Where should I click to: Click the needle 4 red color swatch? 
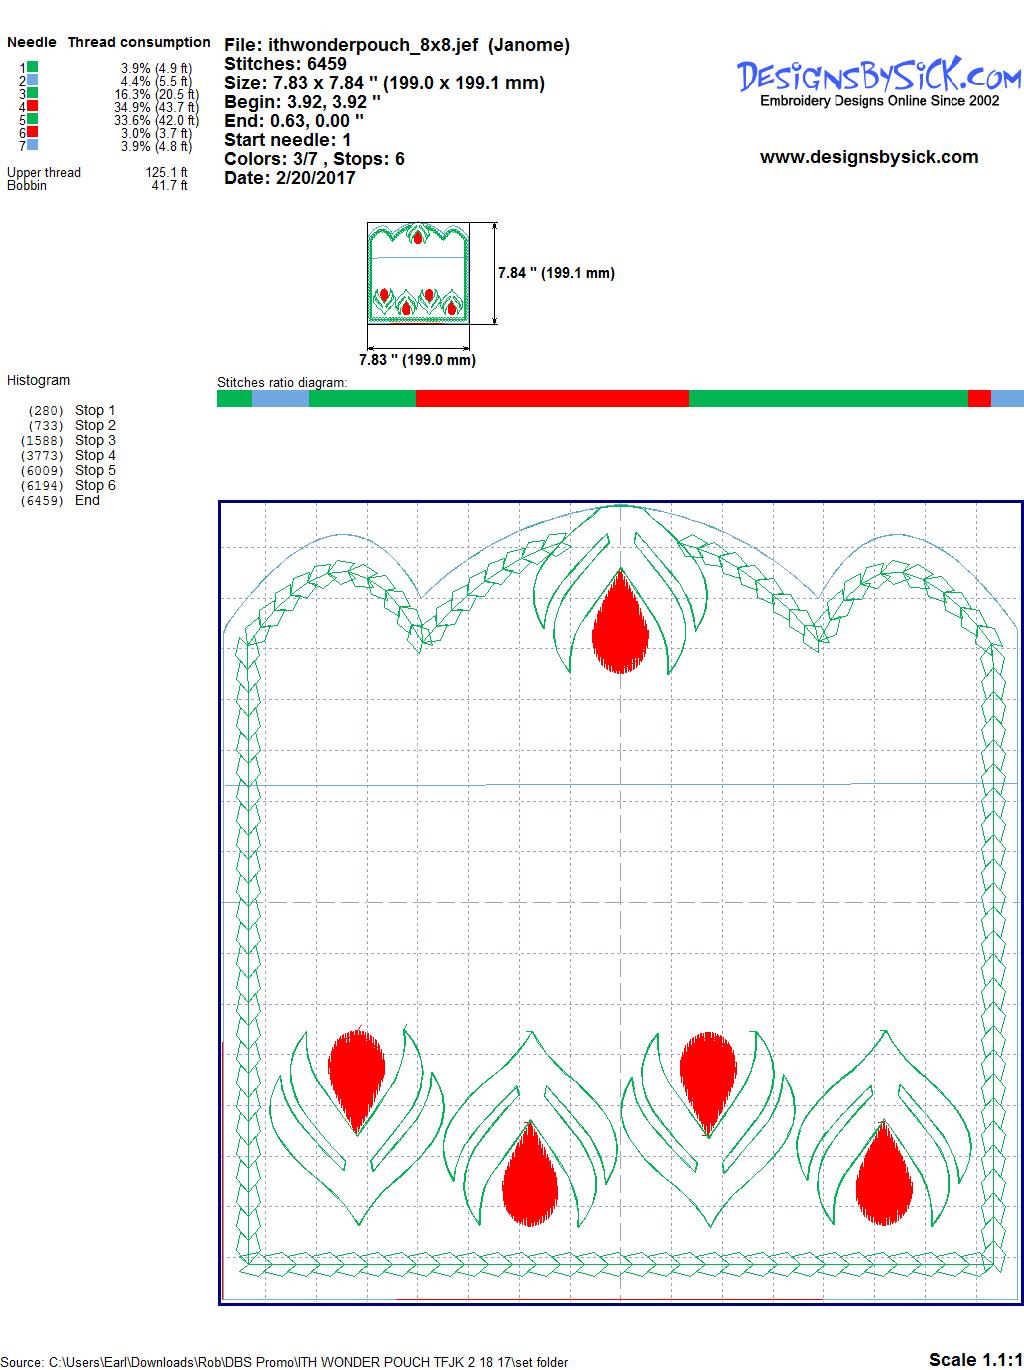33,106
